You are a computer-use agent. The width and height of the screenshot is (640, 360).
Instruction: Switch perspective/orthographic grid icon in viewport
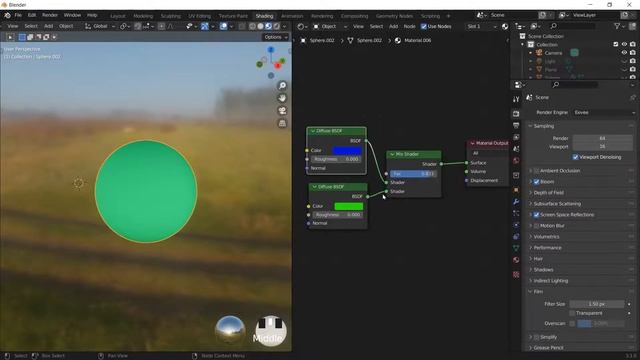(x=282, y=123)
